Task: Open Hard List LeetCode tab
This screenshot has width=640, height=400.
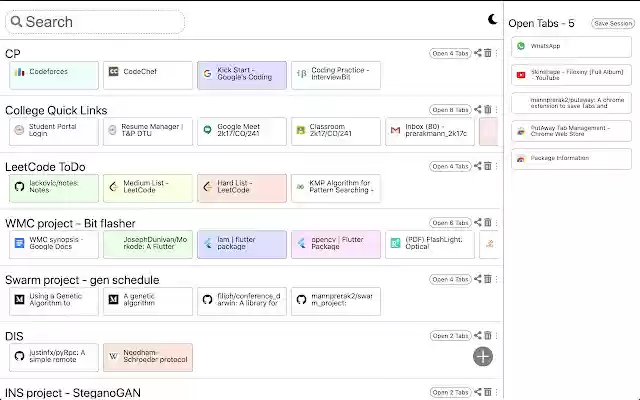Action: click(242, 188)
